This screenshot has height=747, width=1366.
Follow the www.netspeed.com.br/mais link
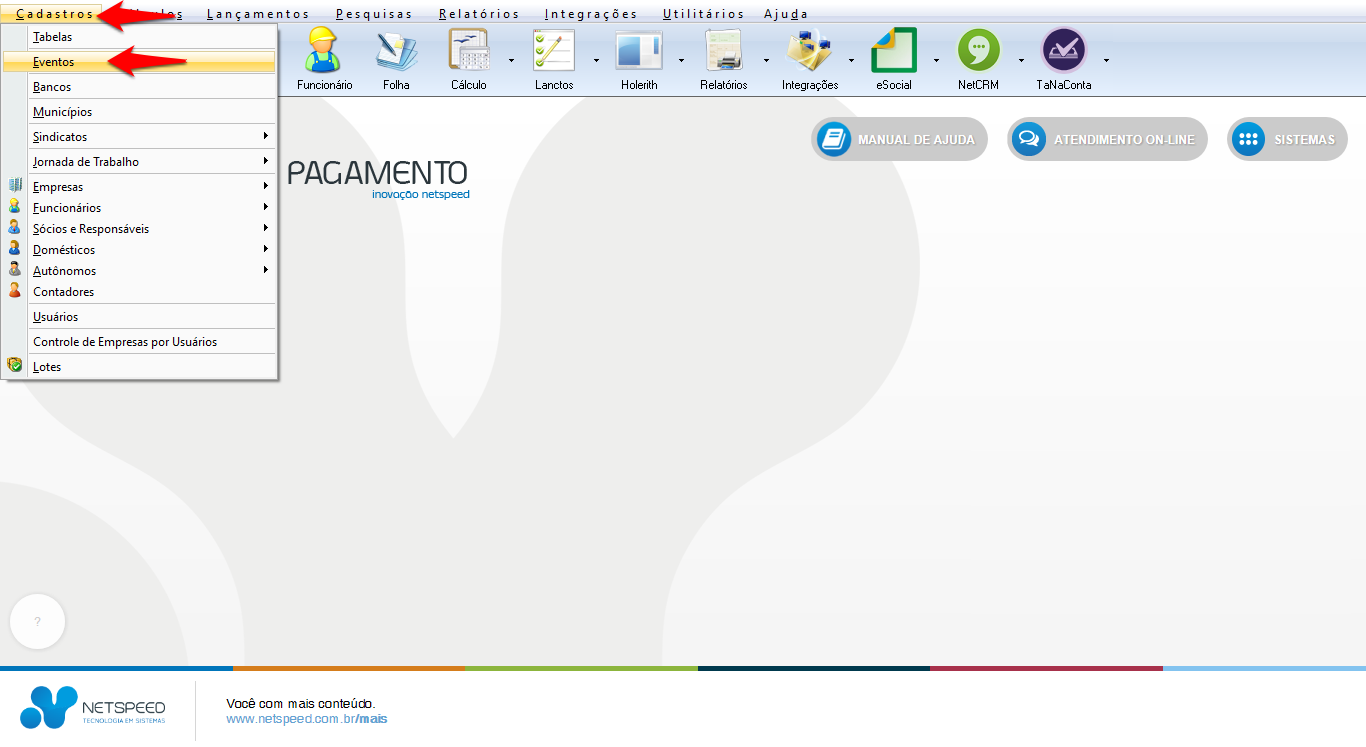pyautogui.click(x=306, y=719)
